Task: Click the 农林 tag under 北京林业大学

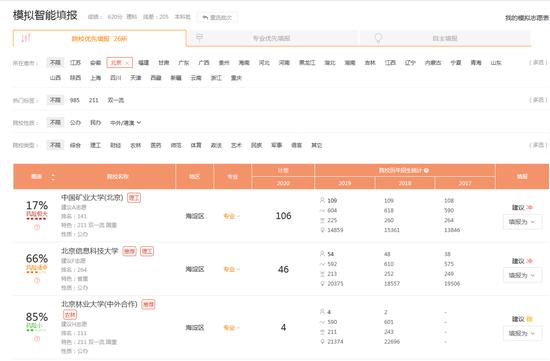Action: (70, 315)
